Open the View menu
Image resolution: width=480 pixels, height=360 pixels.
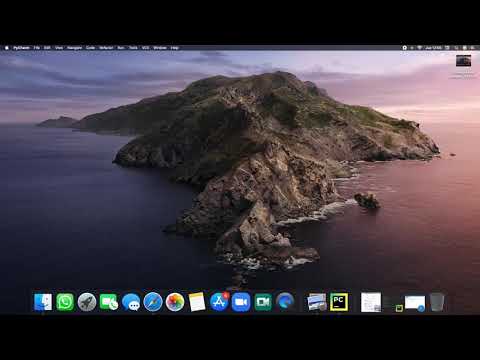click(x=59, y=48)
